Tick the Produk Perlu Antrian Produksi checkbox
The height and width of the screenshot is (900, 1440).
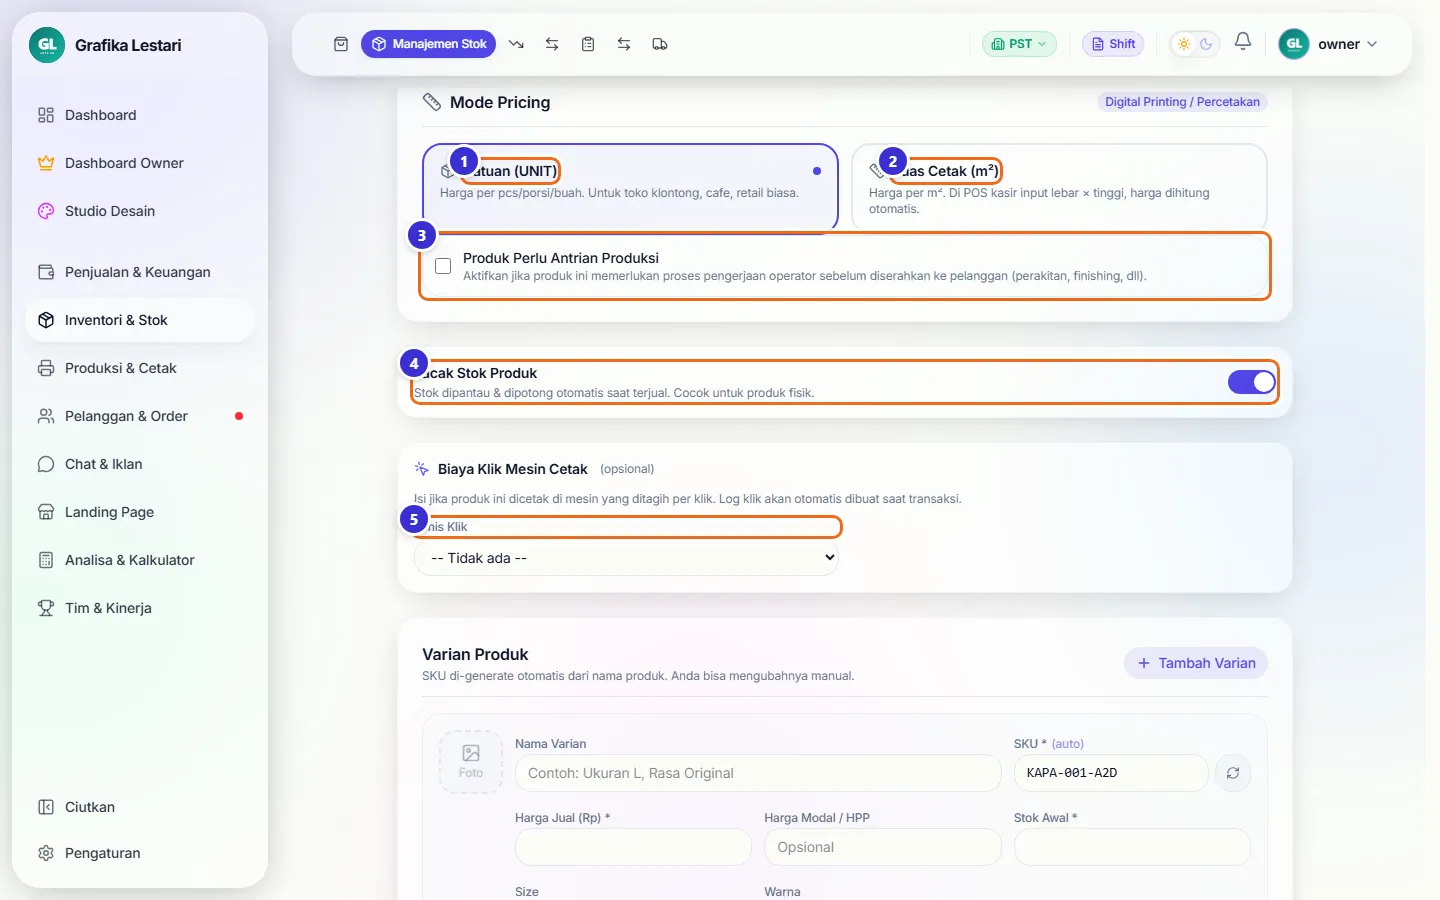(443, 266)
